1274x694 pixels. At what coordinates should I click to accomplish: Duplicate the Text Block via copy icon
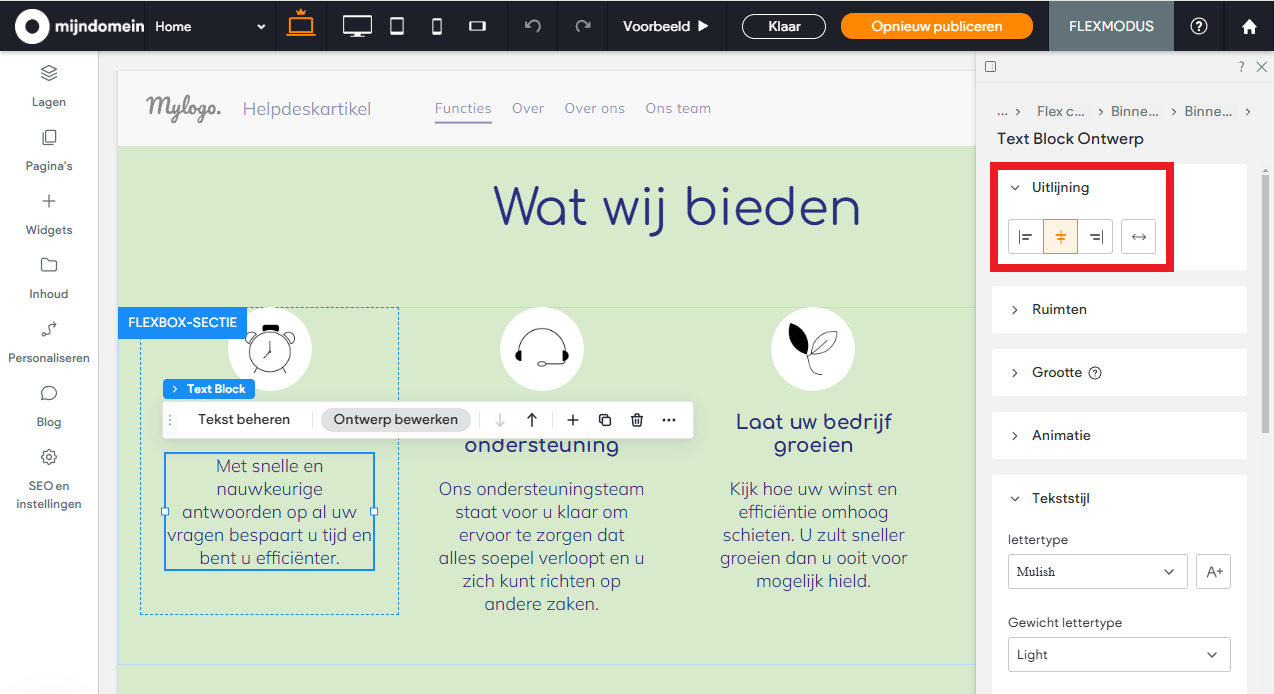click(x=605, y=419)
